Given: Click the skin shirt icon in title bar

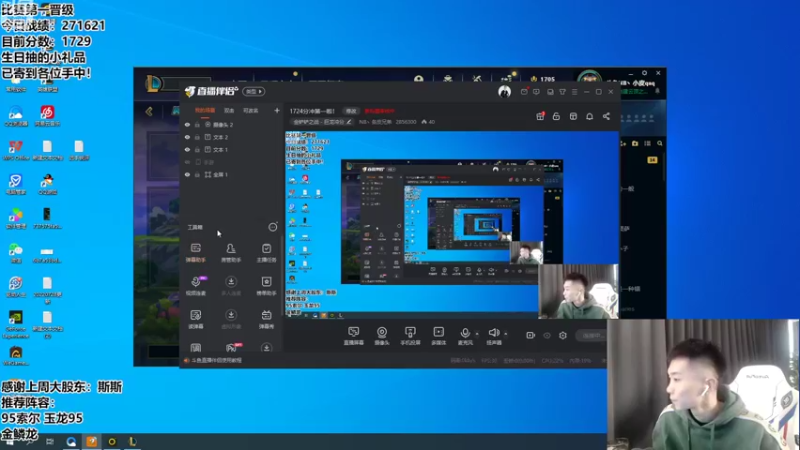Looking at the screenshot, I should click(x=562, y=92).
